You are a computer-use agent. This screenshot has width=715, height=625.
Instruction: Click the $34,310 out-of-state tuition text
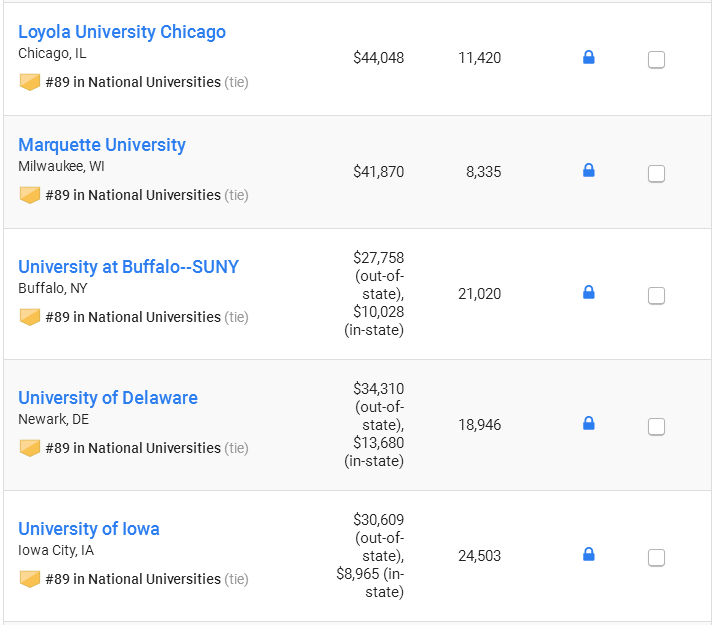click(x=378, y=407)
